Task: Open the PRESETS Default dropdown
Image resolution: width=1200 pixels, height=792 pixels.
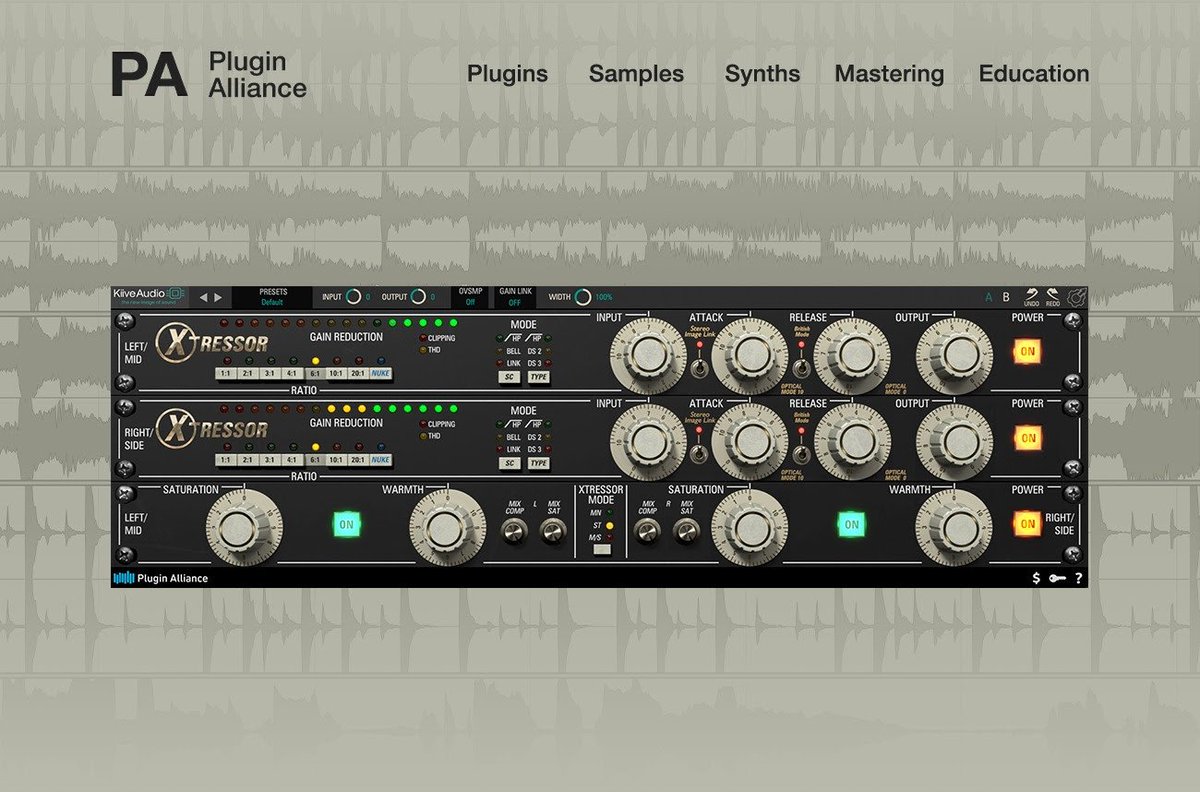Action: [272, 297]
